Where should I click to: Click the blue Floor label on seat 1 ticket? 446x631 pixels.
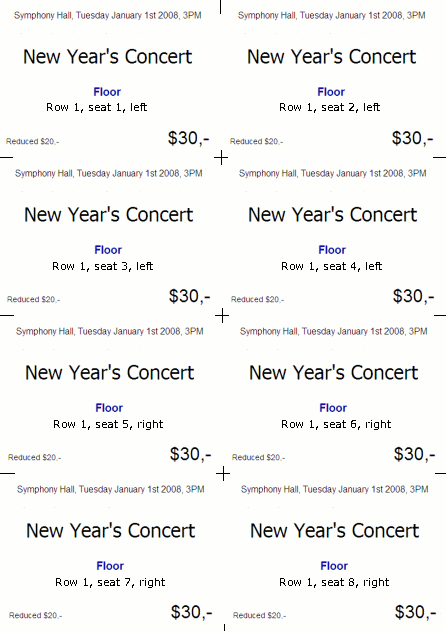107,92
